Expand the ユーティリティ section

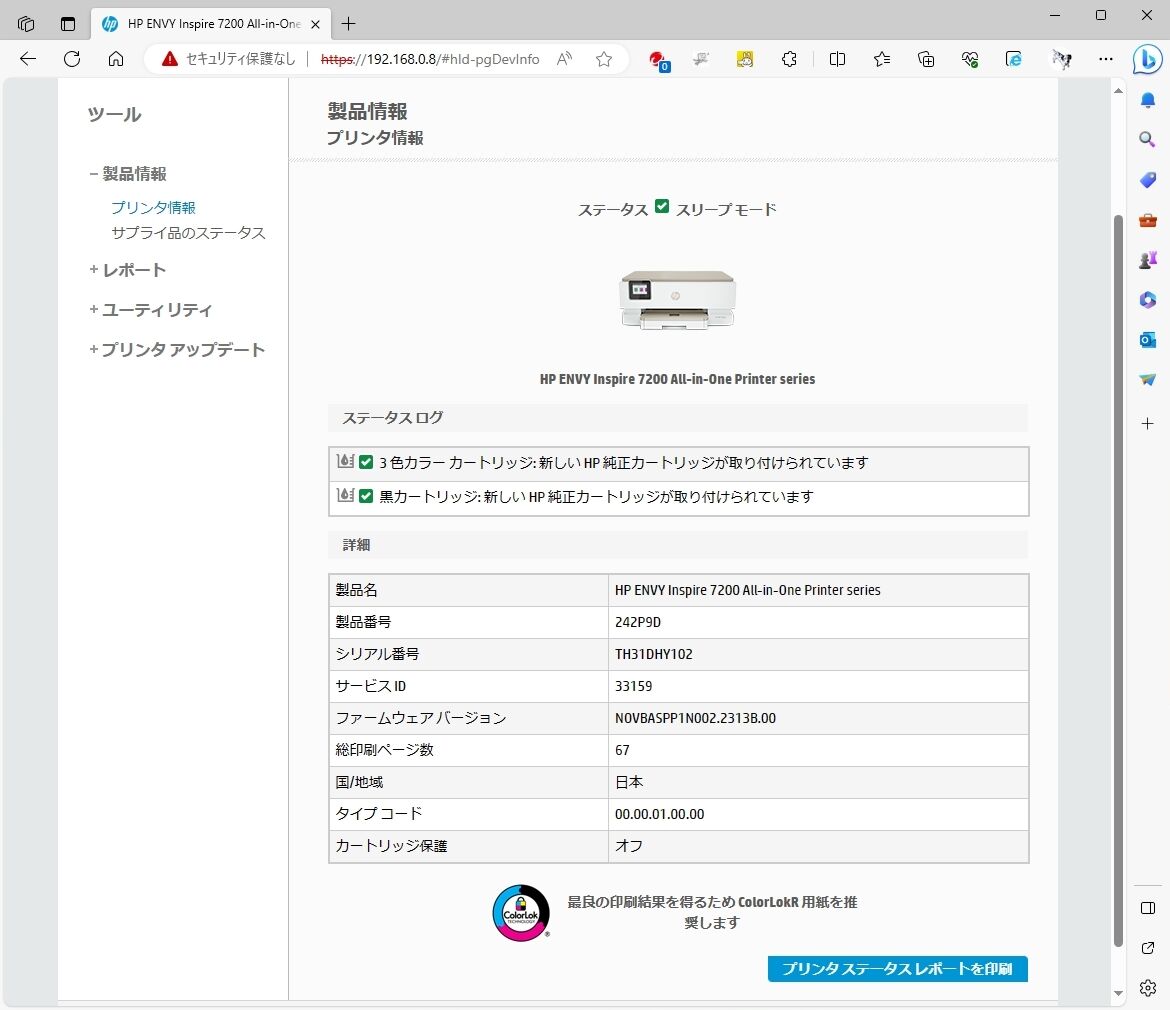coord(151,310)
